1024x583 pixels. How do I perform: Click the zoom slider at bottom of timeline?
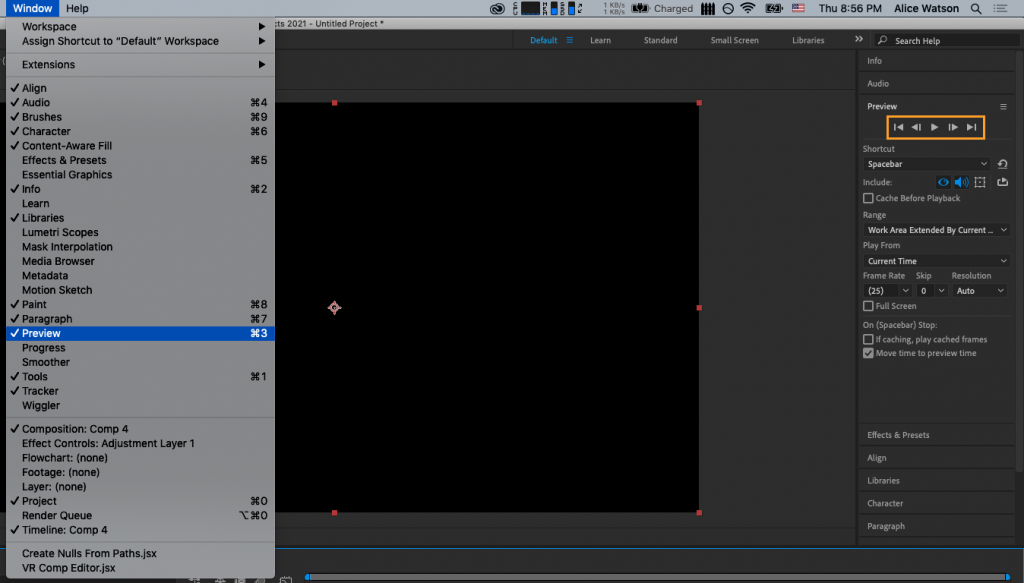click(308, 576)
